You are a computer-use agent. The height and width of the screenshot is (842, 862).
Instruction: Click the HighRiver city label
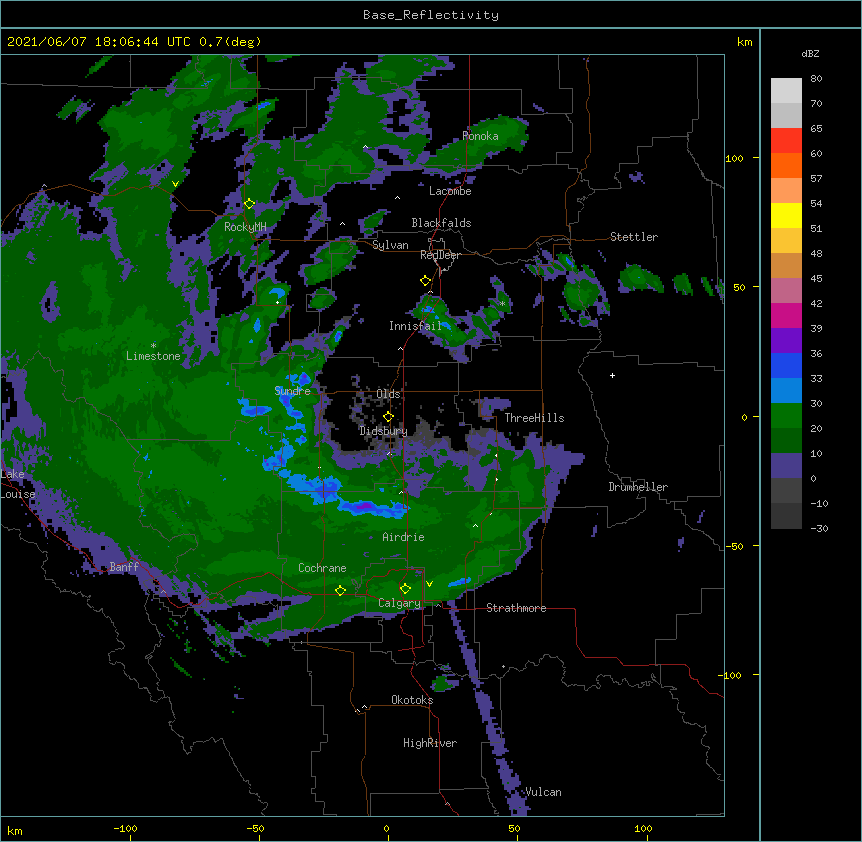430,743
